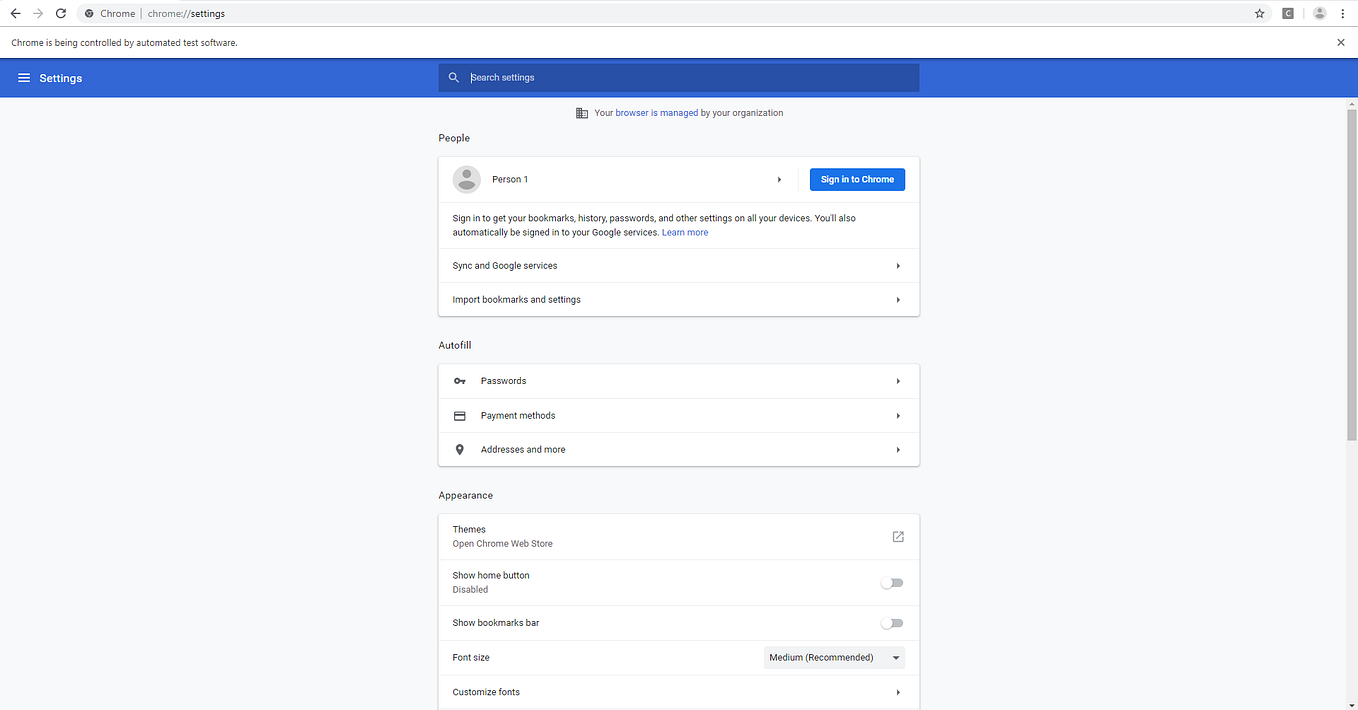This screenshot has height=710, width=1358.
Task: Turn on the Show bookmarks bar toggle
Action: (891, 622)
